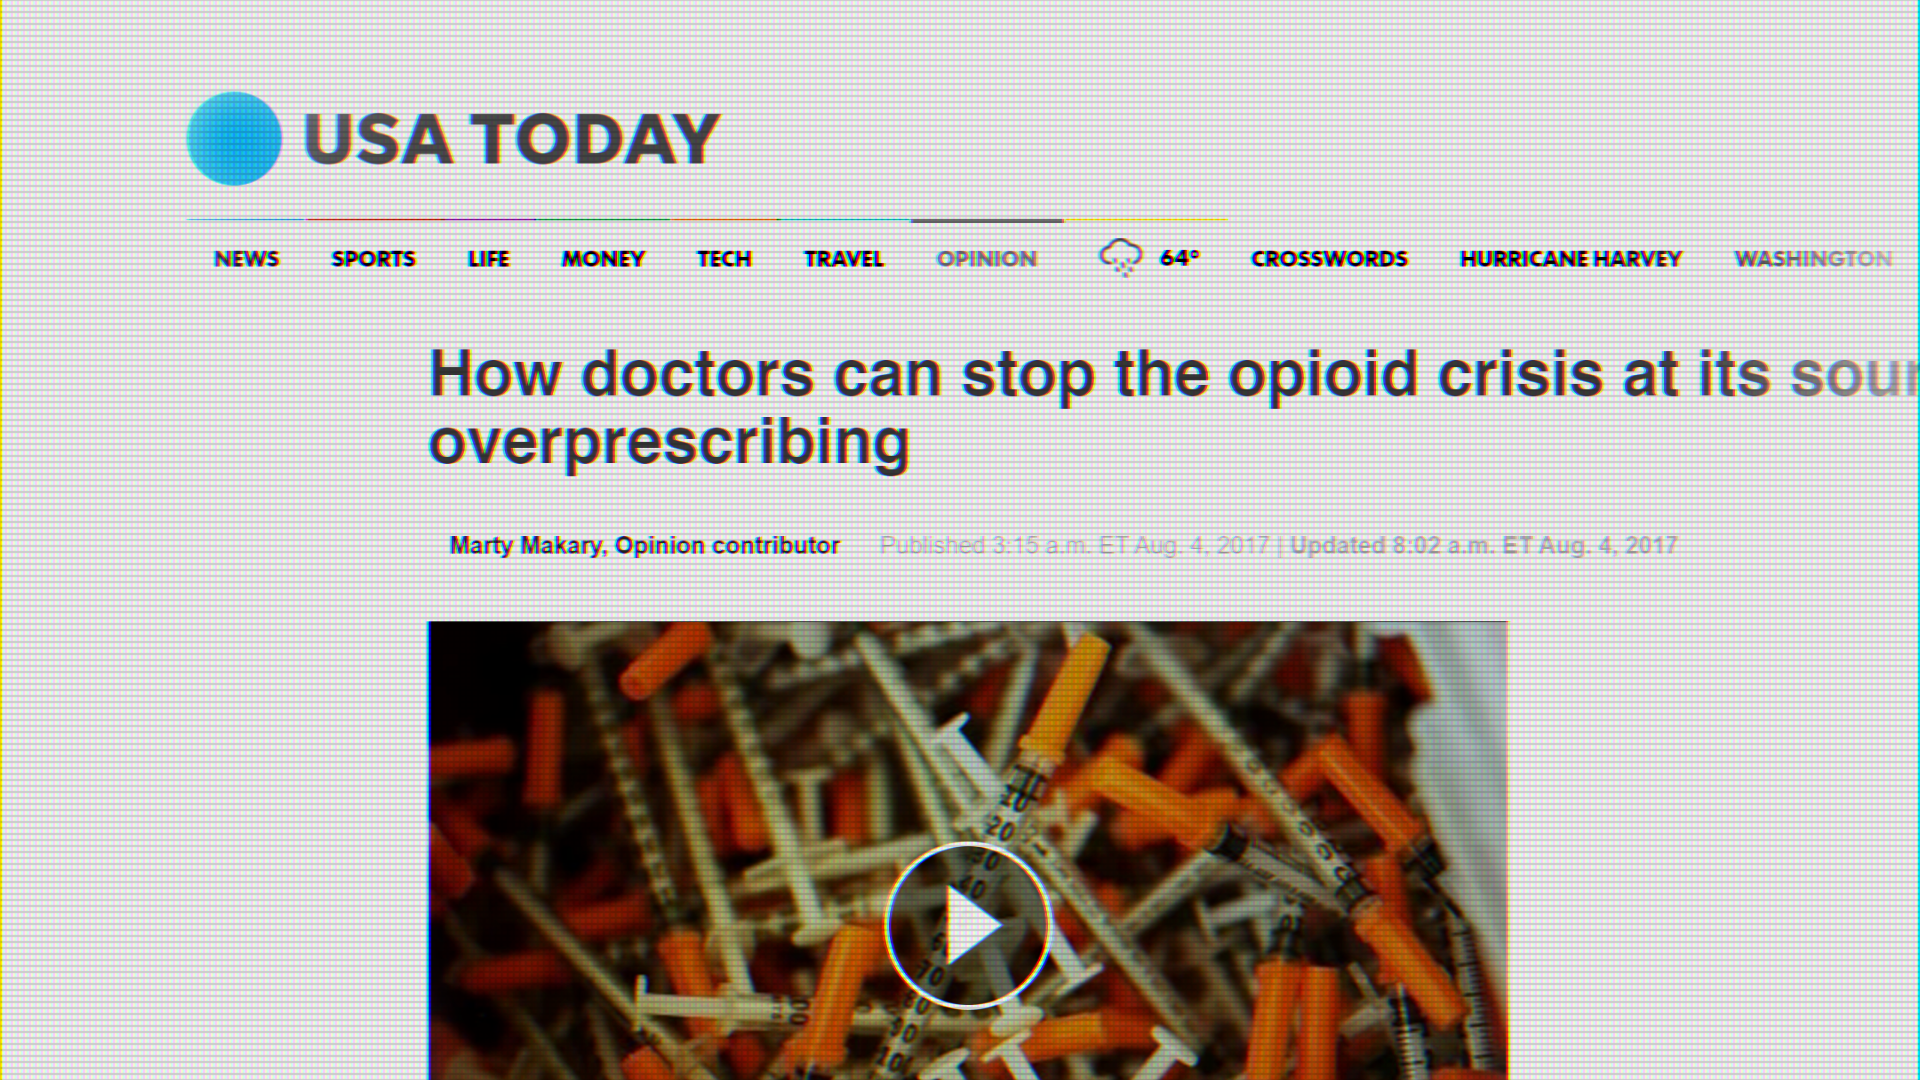Viewport: 1920px width, 1080px height.
Task: Click the published date timestamp
Action: pyautogui.click(x=1074, y=546)
